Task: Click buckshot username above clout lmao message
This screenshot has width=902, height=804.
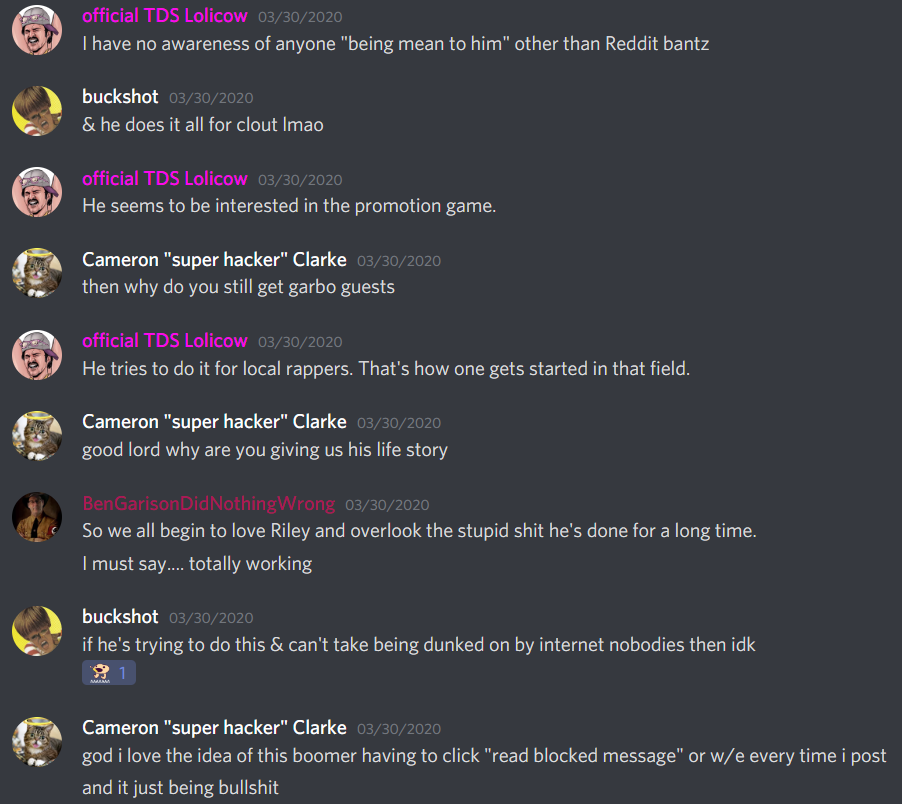Action: pyautogui.click(x=120, y=97)
